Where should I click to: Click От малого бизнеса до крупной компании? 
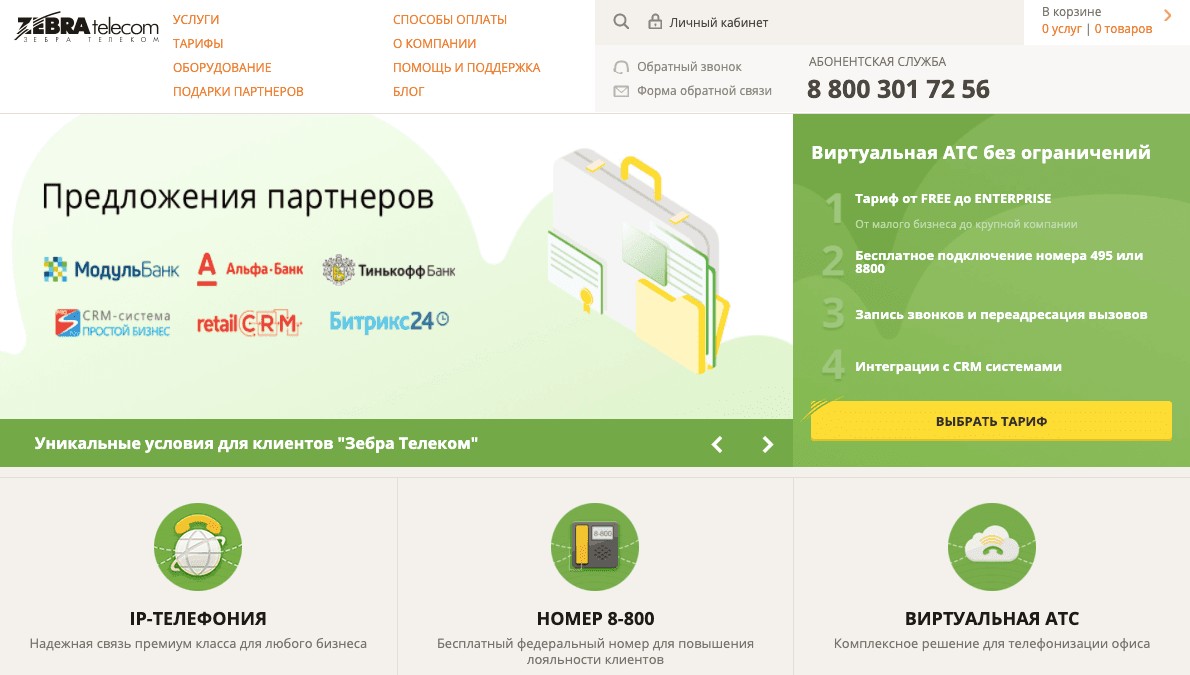tap(966, 224)
